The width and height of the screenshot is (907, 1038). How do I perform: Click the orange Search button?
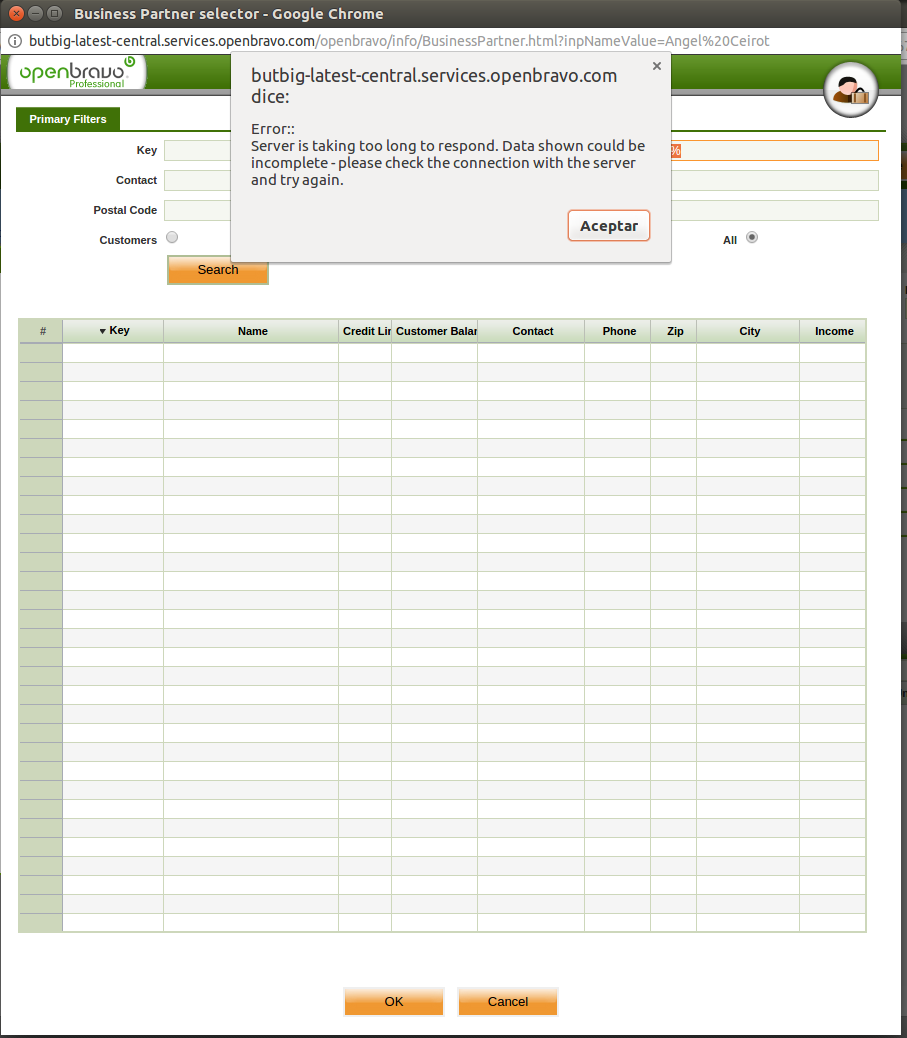[218, 270]
